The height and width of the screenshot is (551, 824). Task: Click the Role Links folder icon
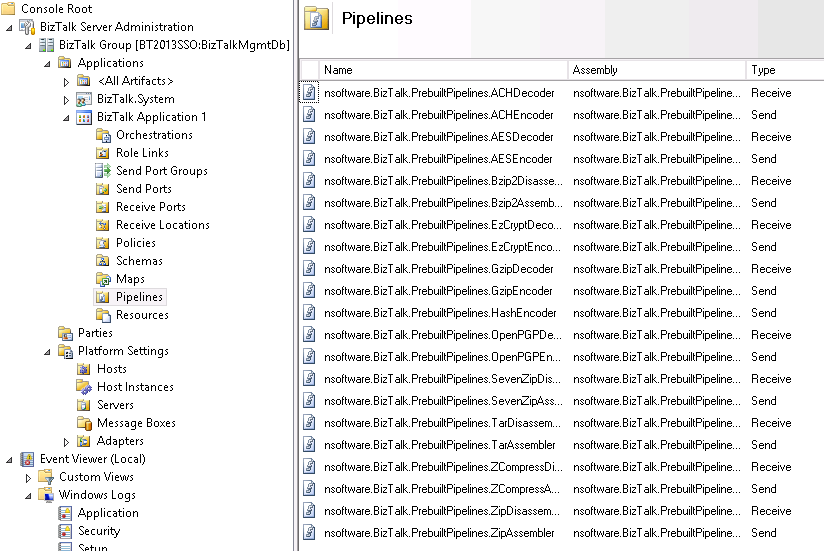(x=103, y=153)
